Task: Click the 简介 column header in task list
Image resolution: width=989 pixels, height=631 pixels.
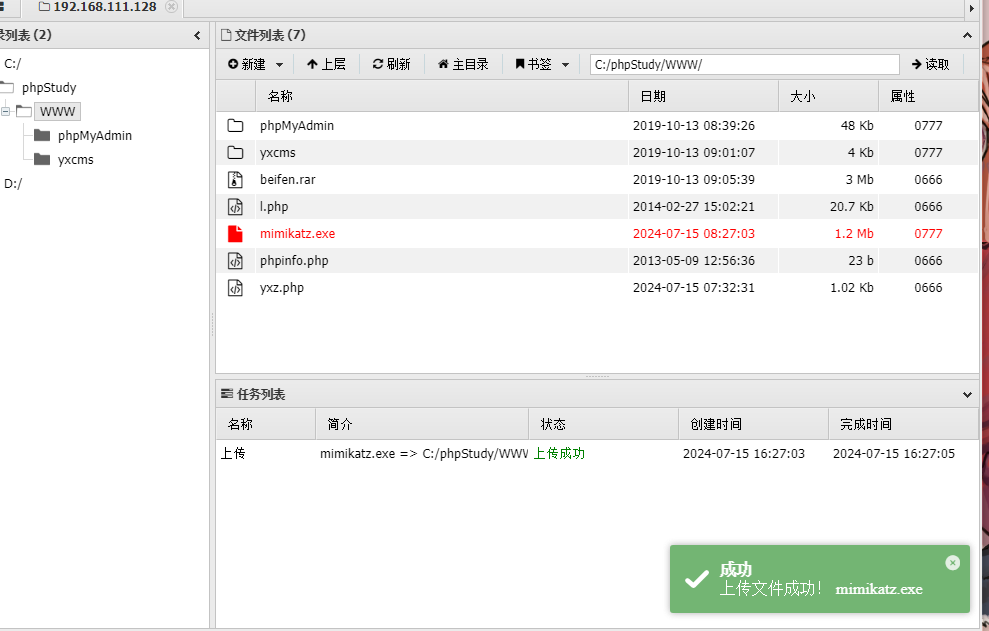Action: [422, 424]
